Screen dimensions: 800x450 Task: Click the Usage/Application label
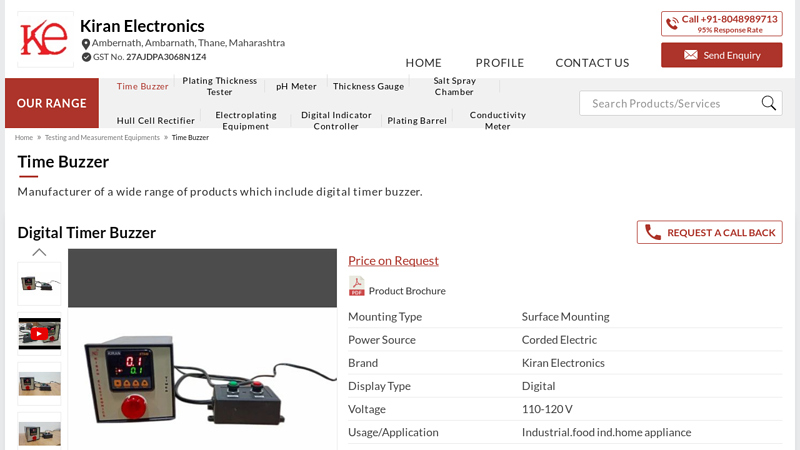pos(393,432)
